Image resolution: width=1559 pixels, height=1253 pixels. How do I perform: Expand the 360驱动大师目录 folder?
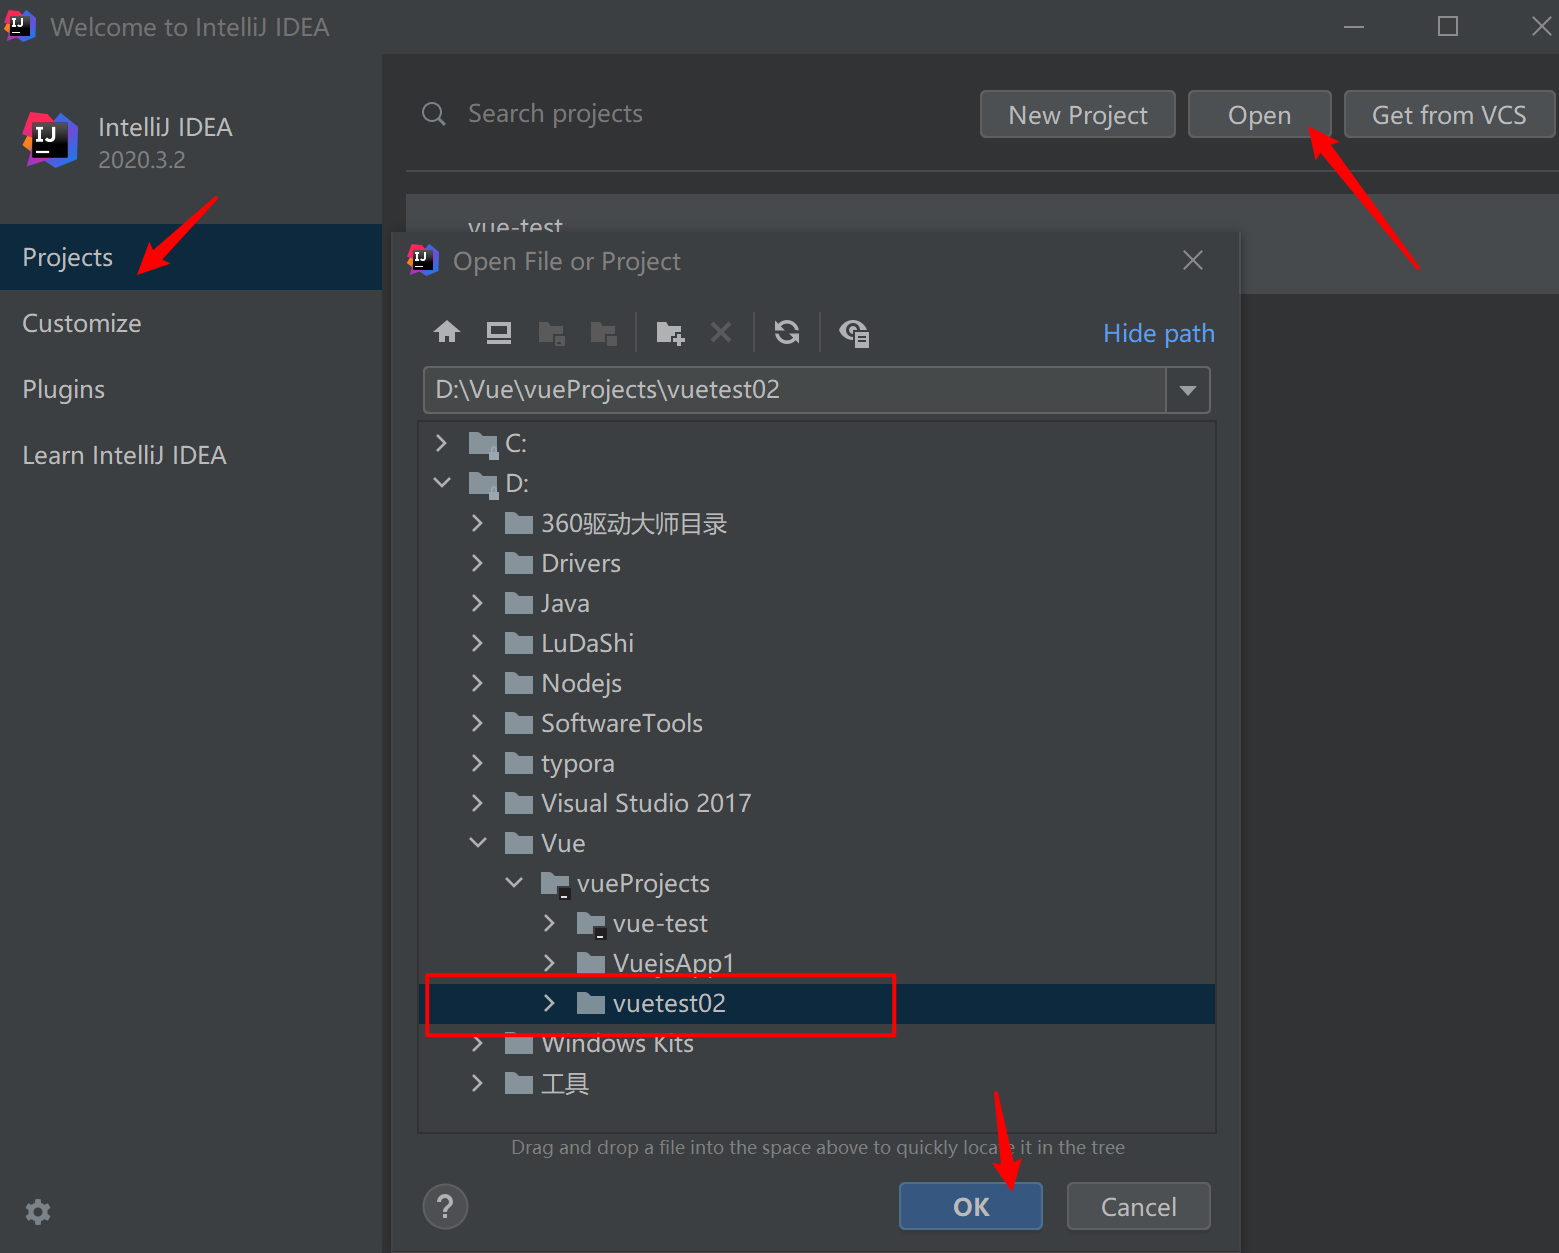[x=477, y=523]
